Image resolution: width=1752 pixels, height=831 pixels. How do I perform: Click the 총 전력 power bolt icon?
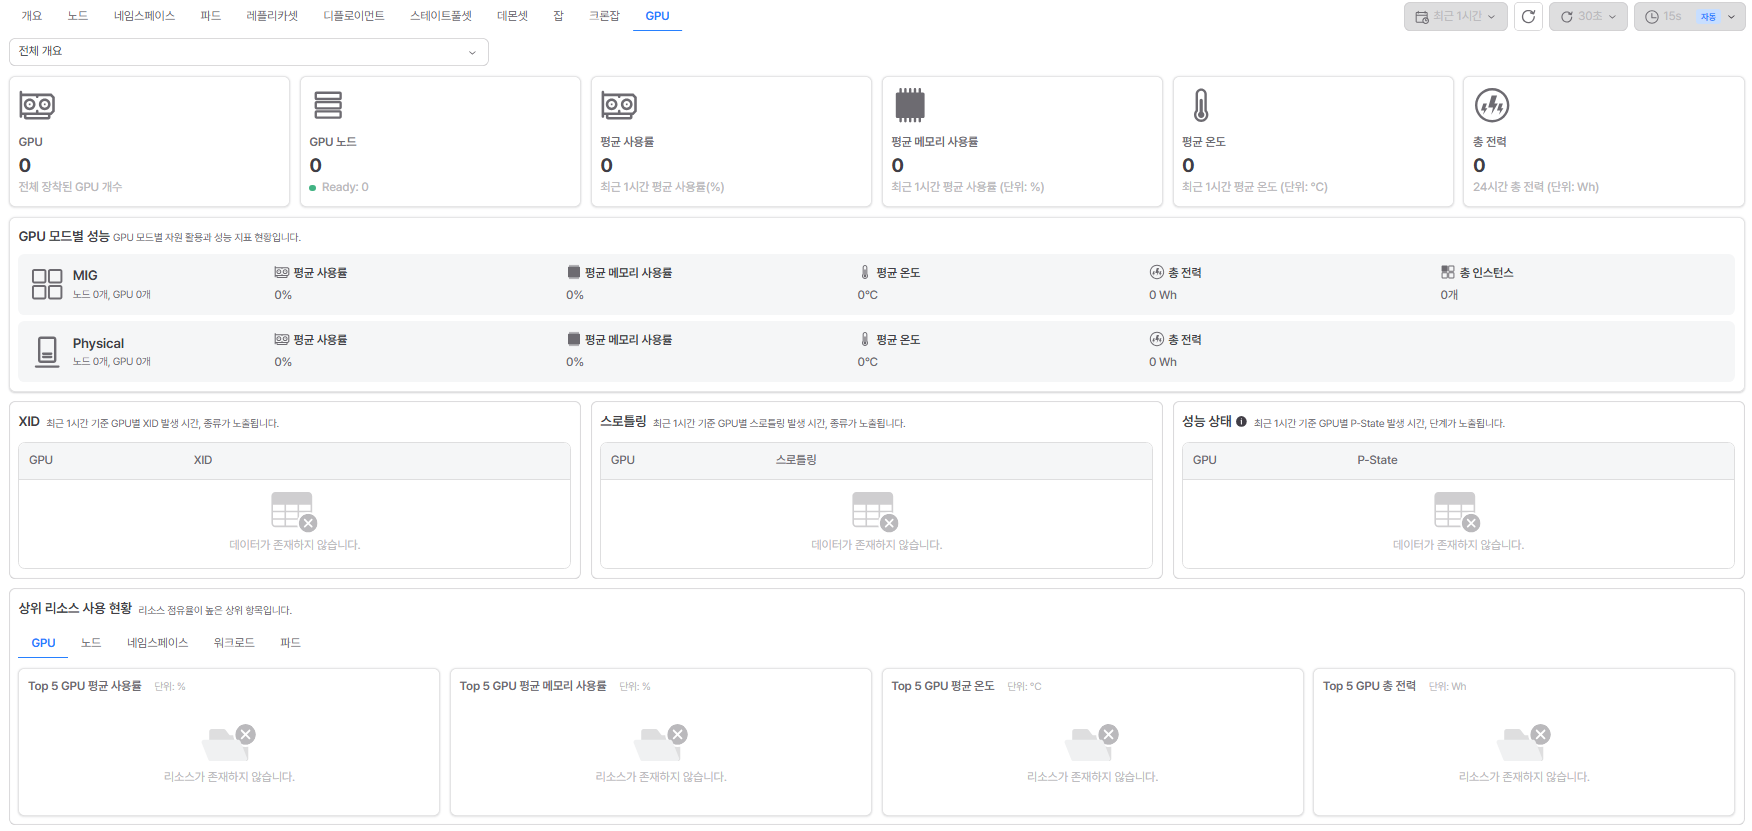tap(1492, 105)
